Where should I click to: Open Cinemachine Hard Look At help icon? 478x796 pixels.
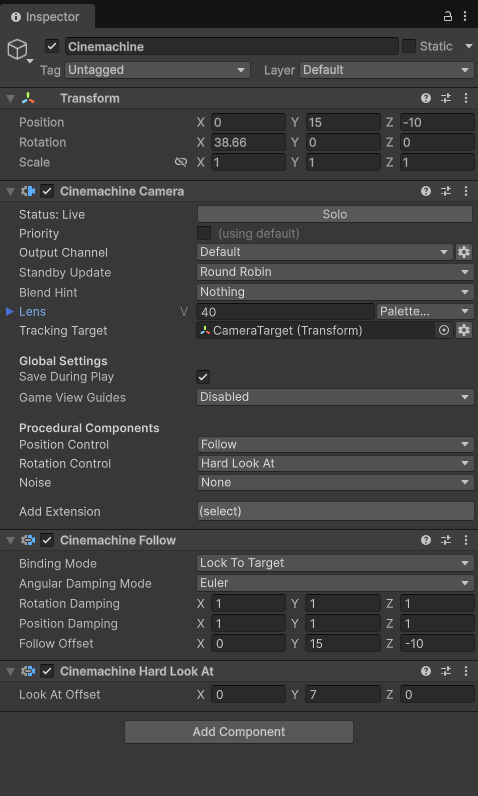coord(426,671)
